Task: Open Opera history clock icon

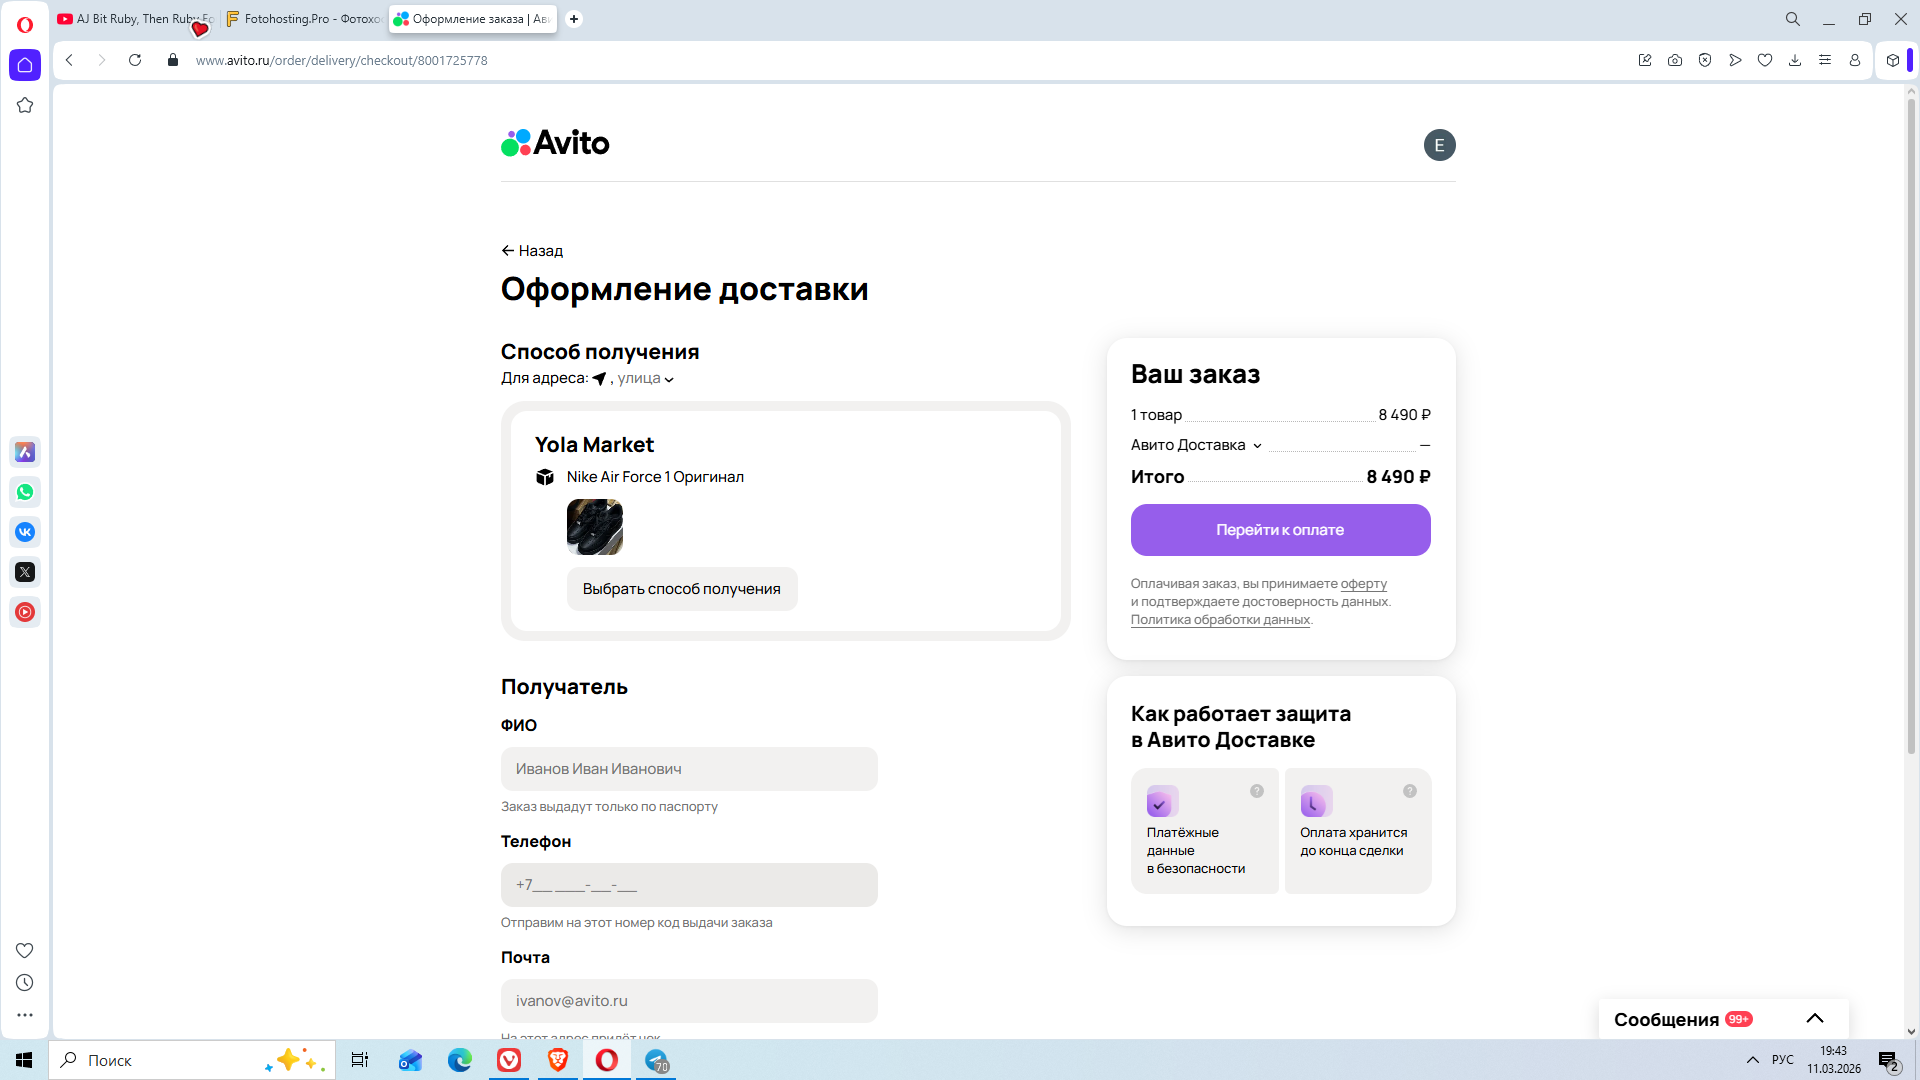Action: [25, 983]
